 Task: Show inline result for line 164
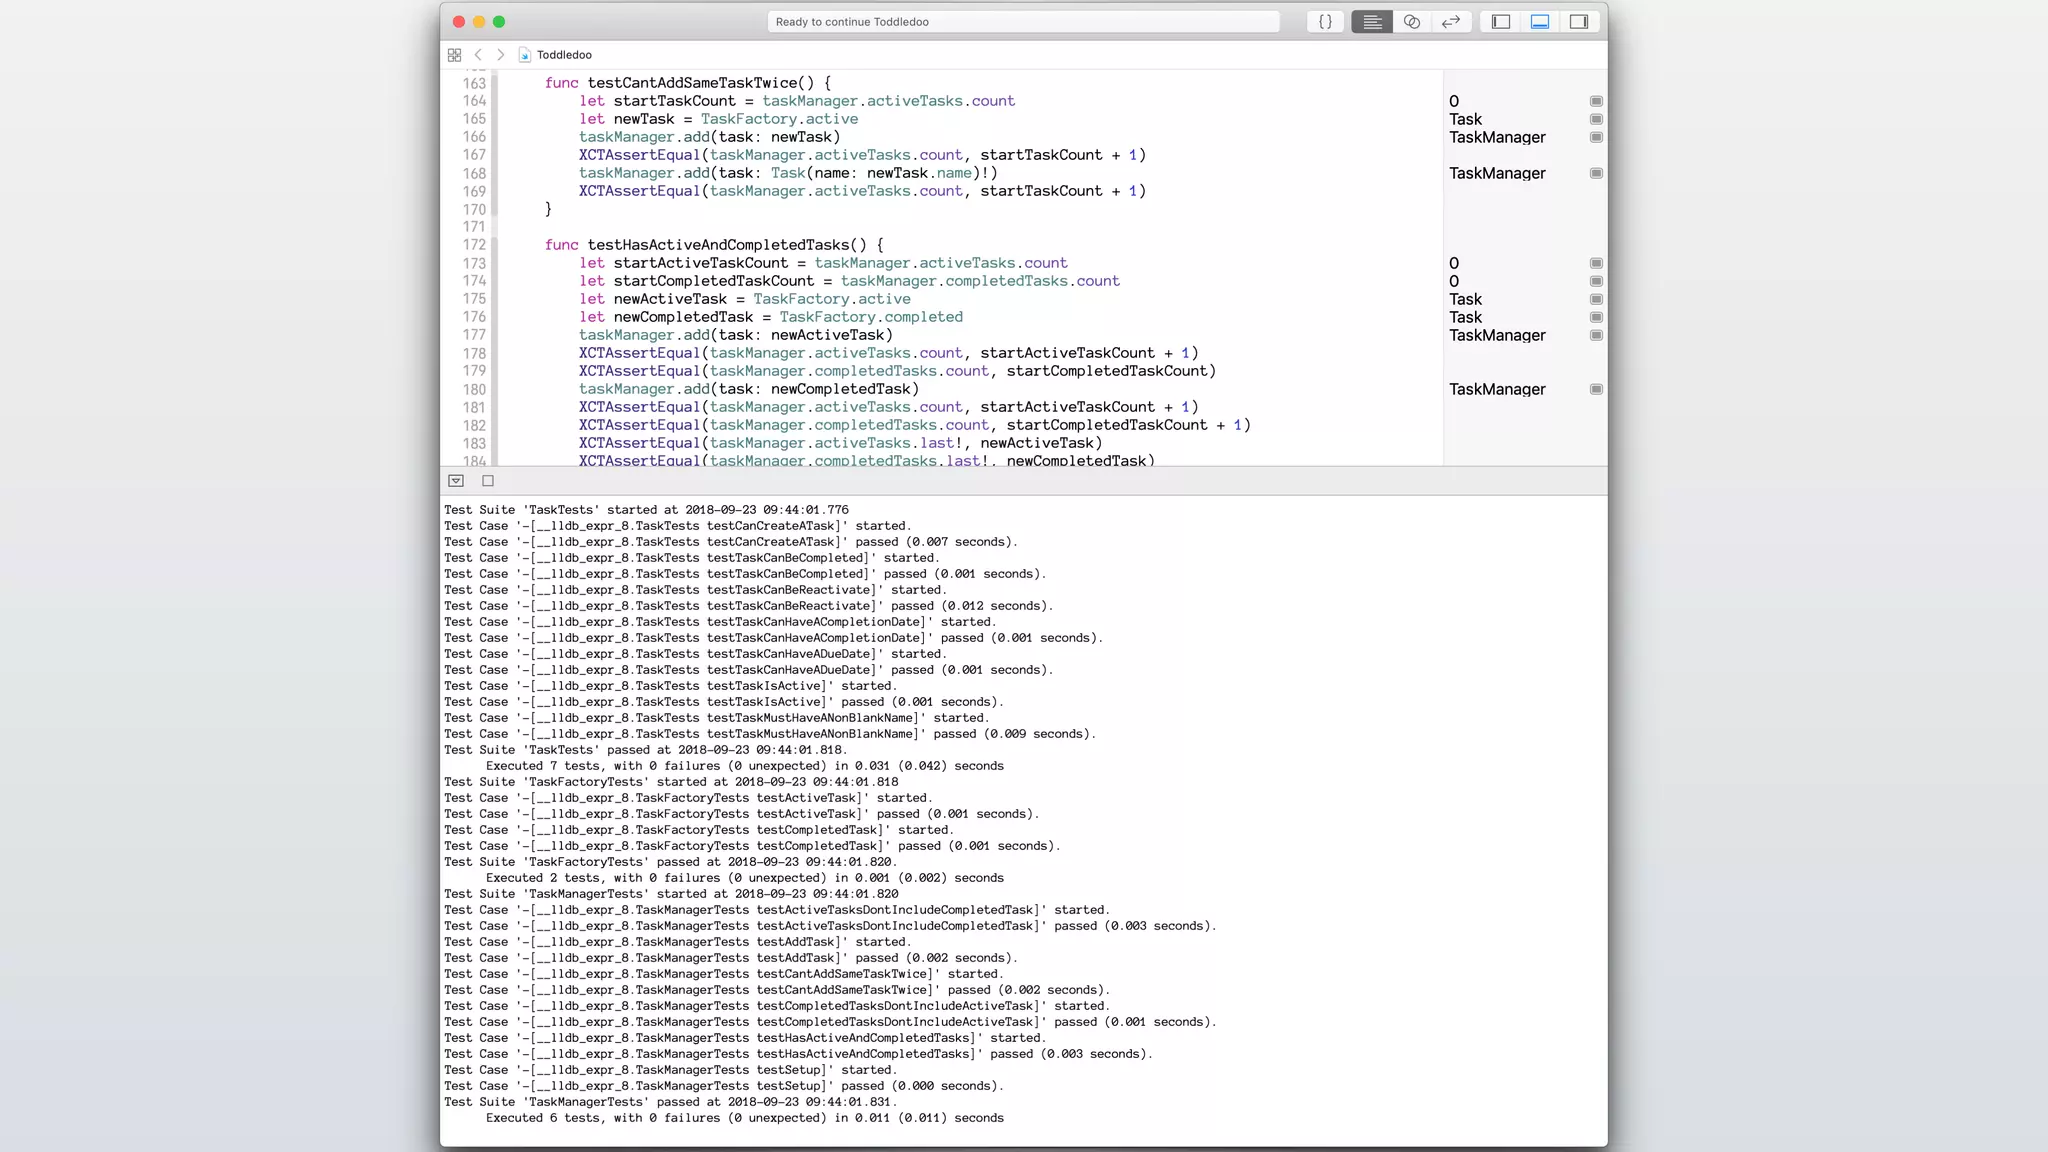[1596, 101]
